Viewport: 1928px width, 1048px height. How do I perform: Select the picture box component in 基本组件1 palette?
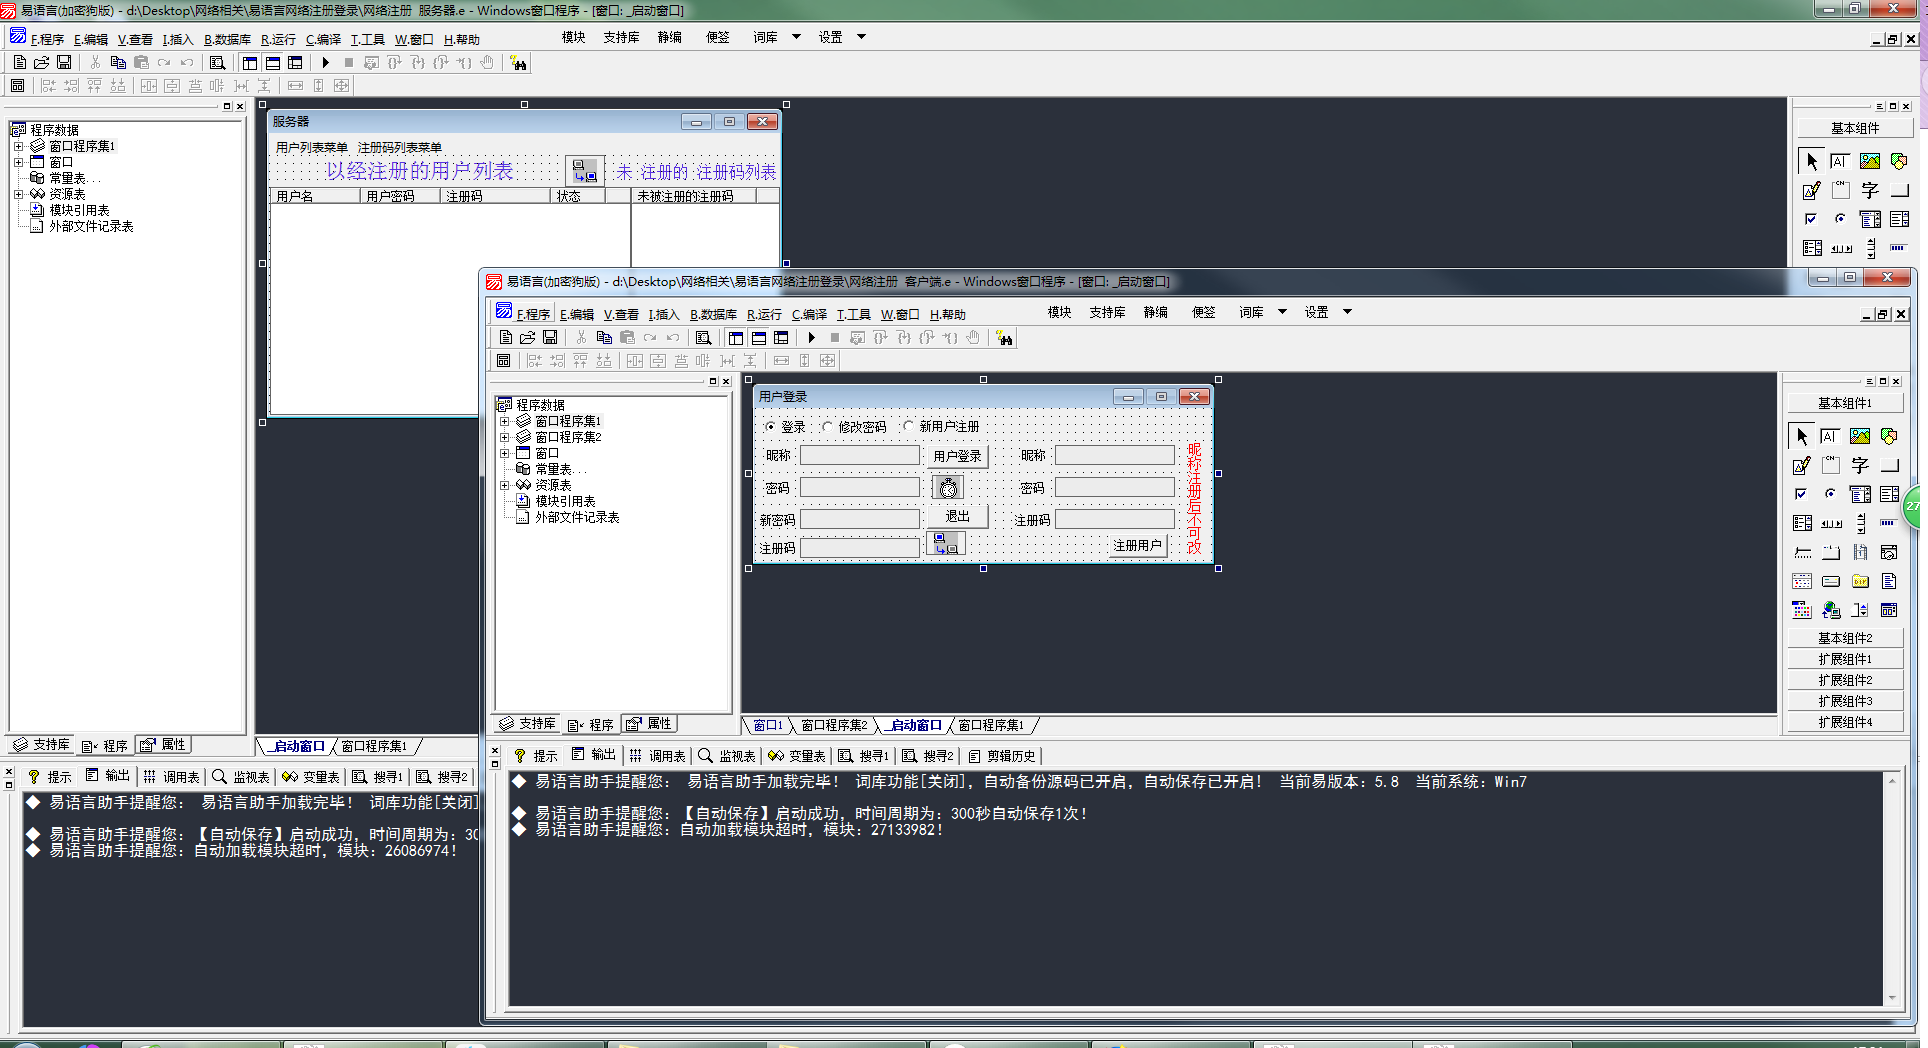[x=1859, y=436]
